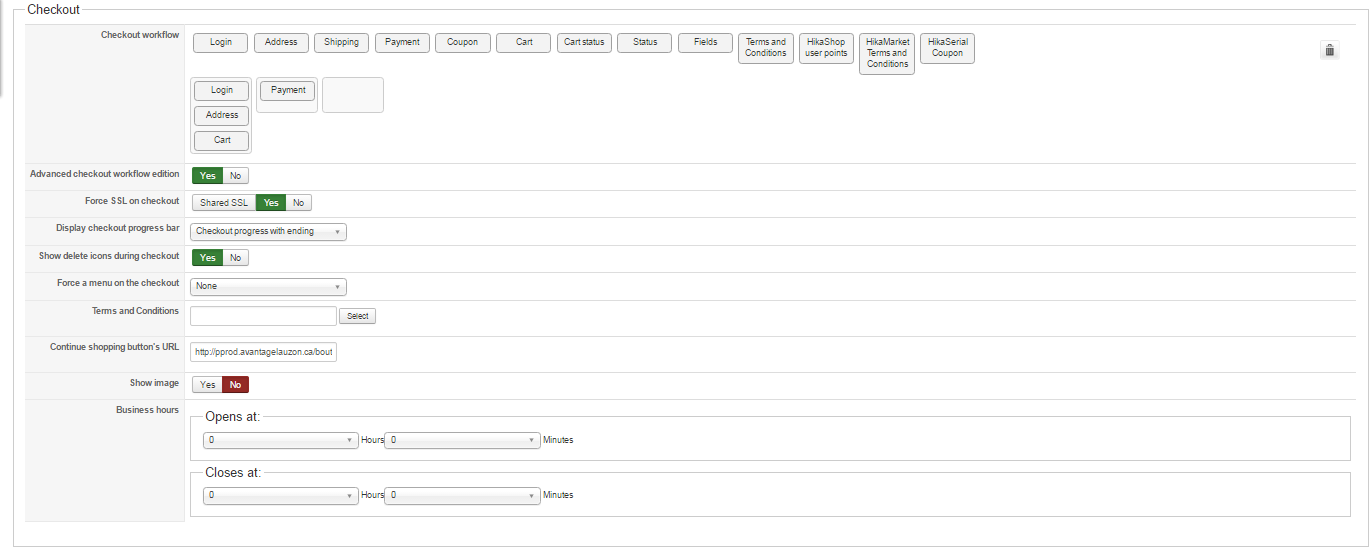Screen dimensions: 1370x552
Task: Set Force SSL on checkout to No
Action: coord(299,203)
